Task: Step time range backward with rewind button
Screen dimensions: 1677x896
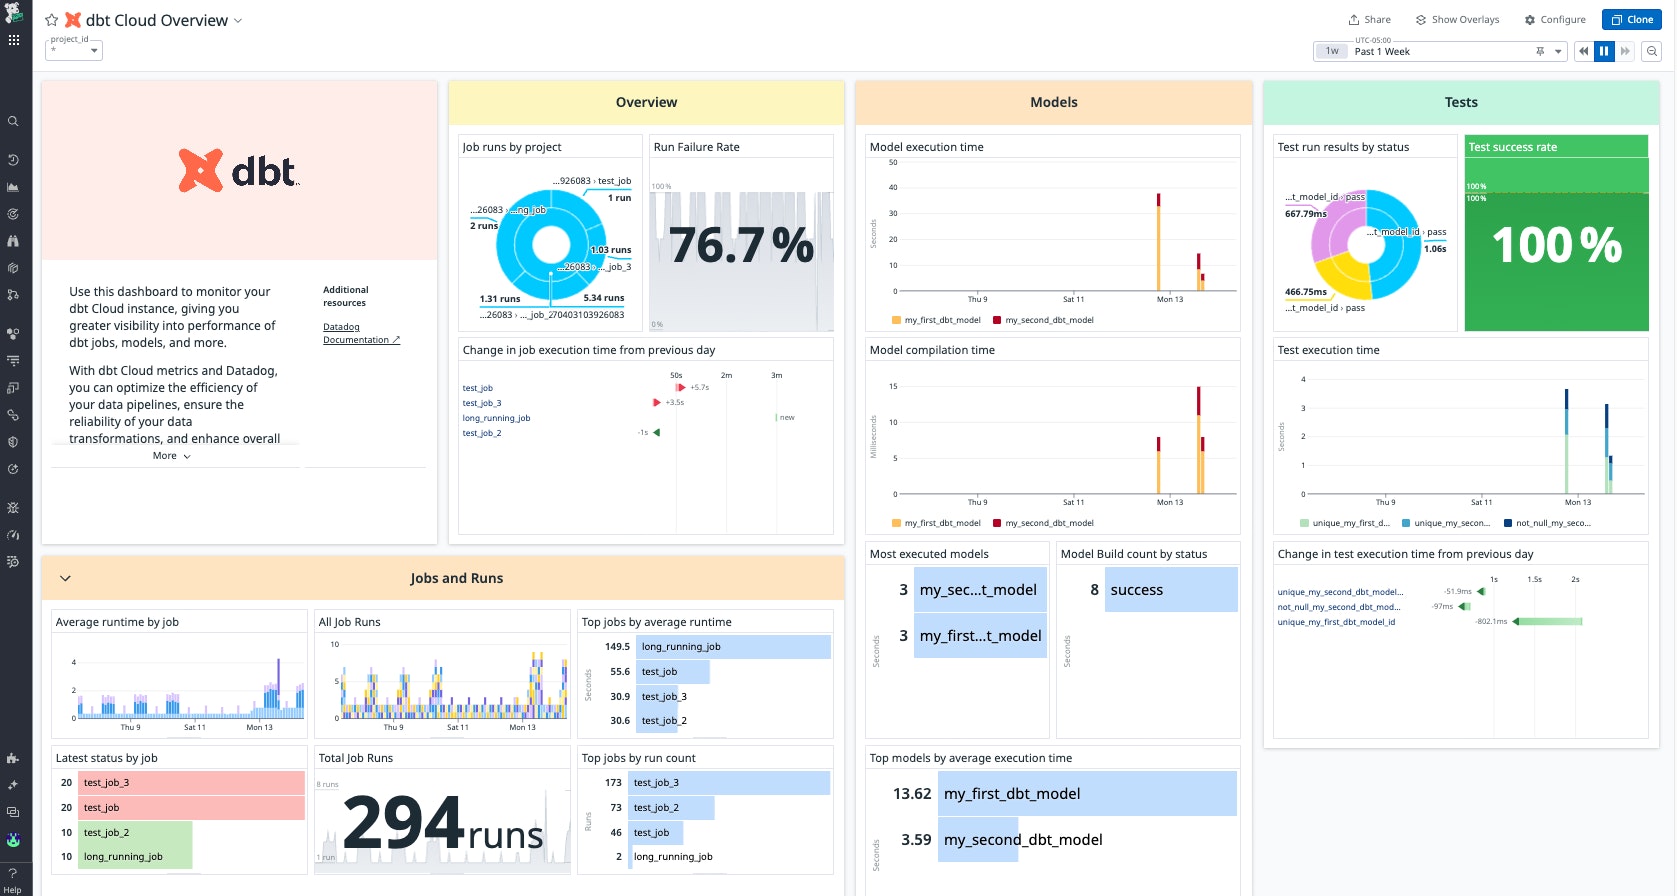Action: coord(1583,51)
